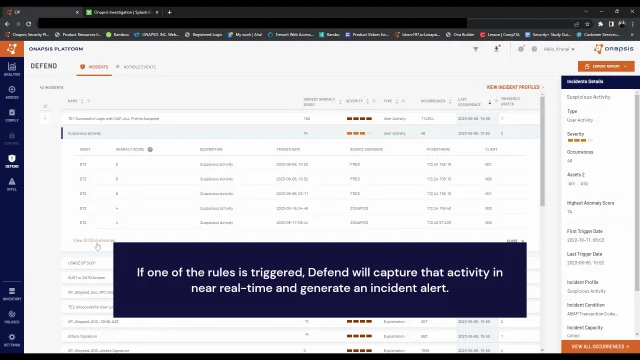The height and width of the screenshot is (360, 640).
Task: Sort by Last Occurrence column arrows
Action: pyautogui.click(x=490, y=102)
